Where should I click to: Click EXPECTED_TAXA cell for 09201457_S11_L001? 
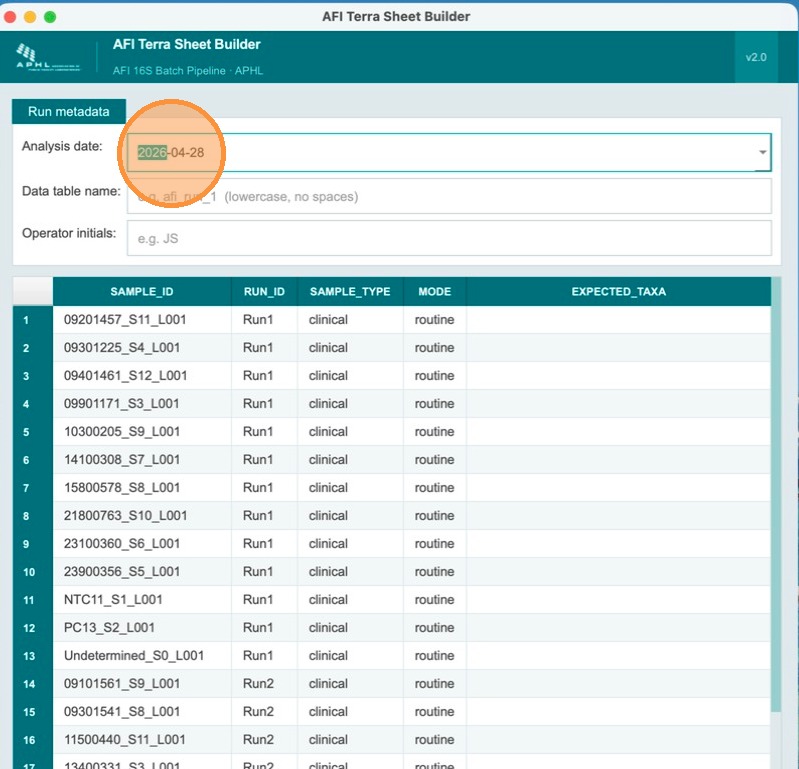(x=618, y=320)
